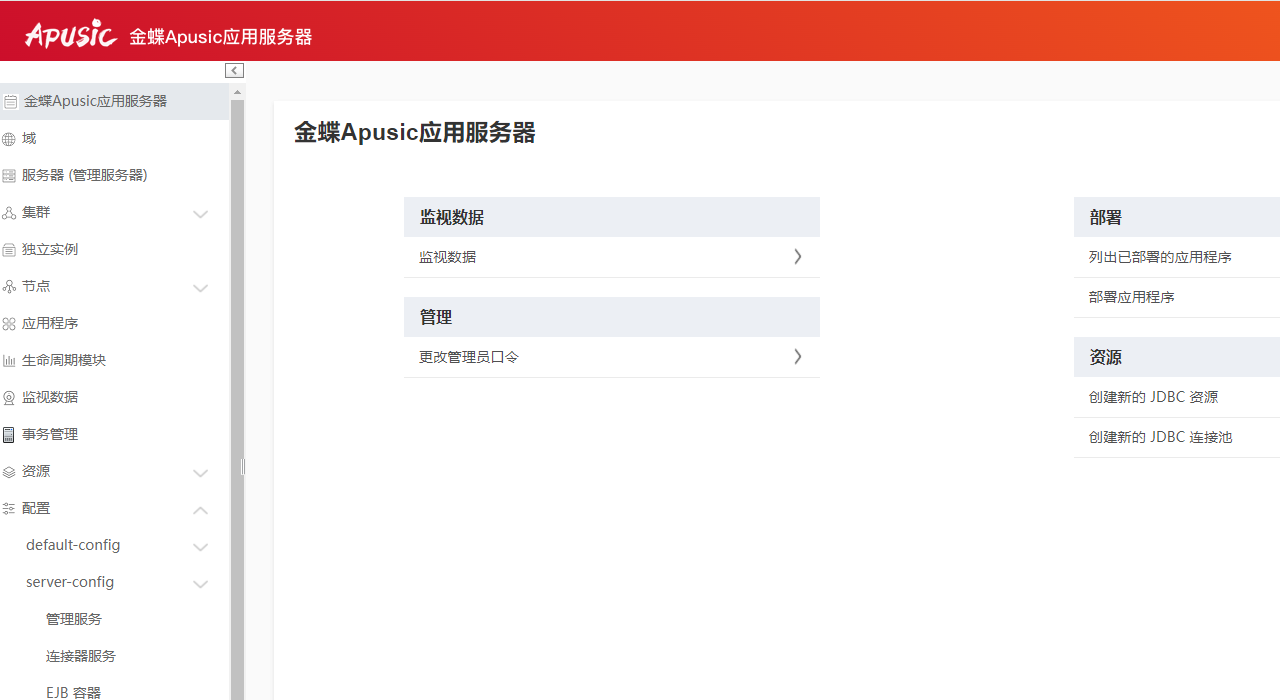The width and height of the screenshot is (1280, 700).
Task: Open 更改管理员口令 link
Action: coord(469,357)
